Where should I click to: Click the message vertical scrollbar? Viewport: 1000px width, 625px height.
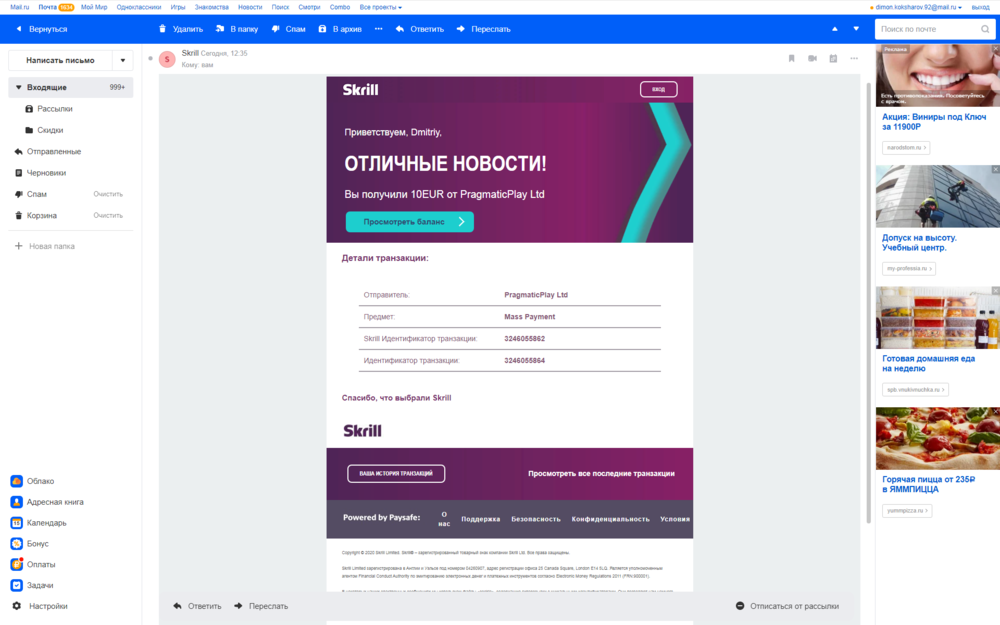point(868,303)
